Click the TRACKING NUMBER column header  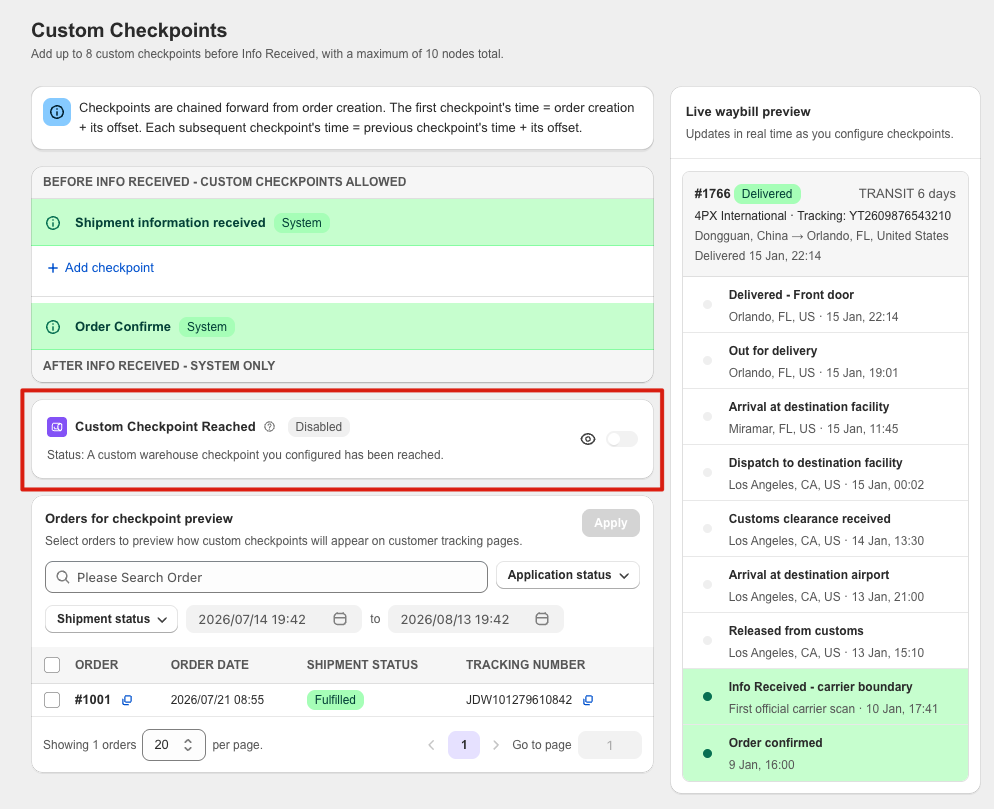tap(526, 664)
